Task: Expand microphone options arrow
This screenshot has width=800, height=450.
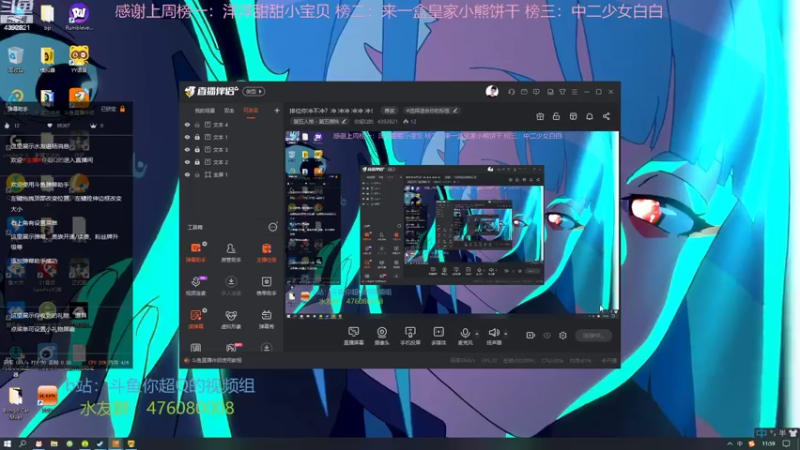Action: (x=477, y=334)
